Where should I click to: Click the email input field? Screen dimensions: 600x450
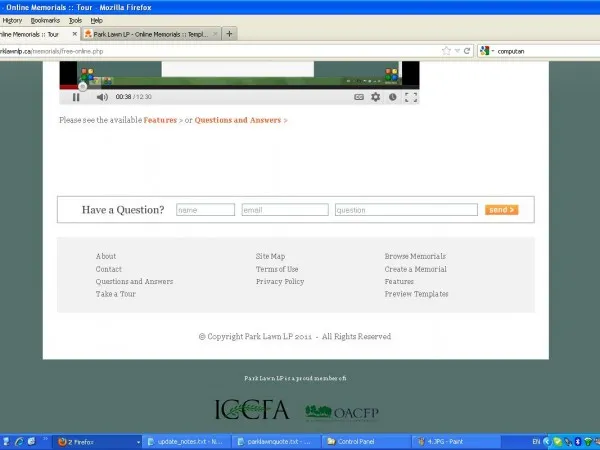coord(285,210)
